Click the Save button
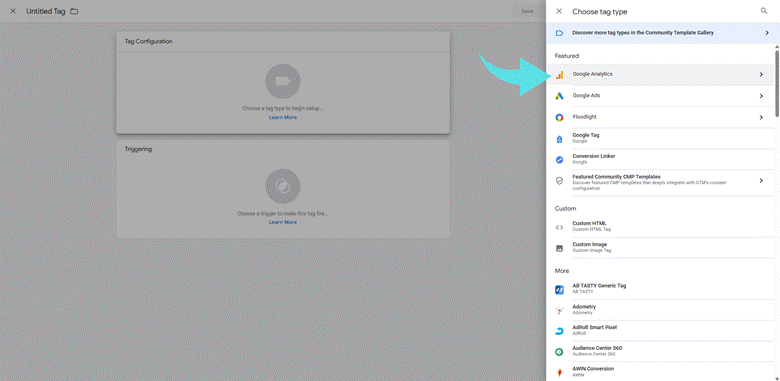Viewport: 780px width, 381px height. click(x=527, y=11)
